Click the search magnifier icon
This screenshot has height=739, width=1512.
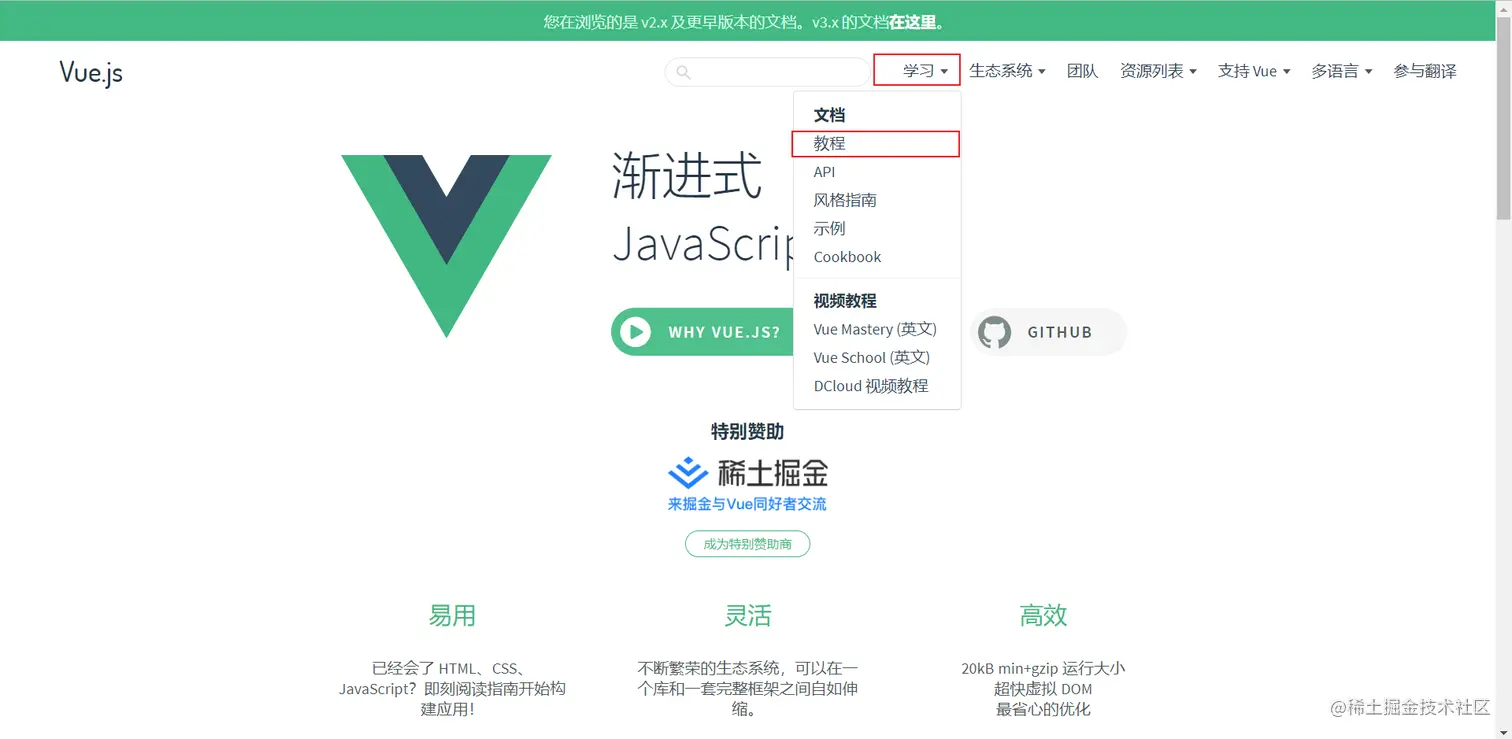[x=683, y=72]
